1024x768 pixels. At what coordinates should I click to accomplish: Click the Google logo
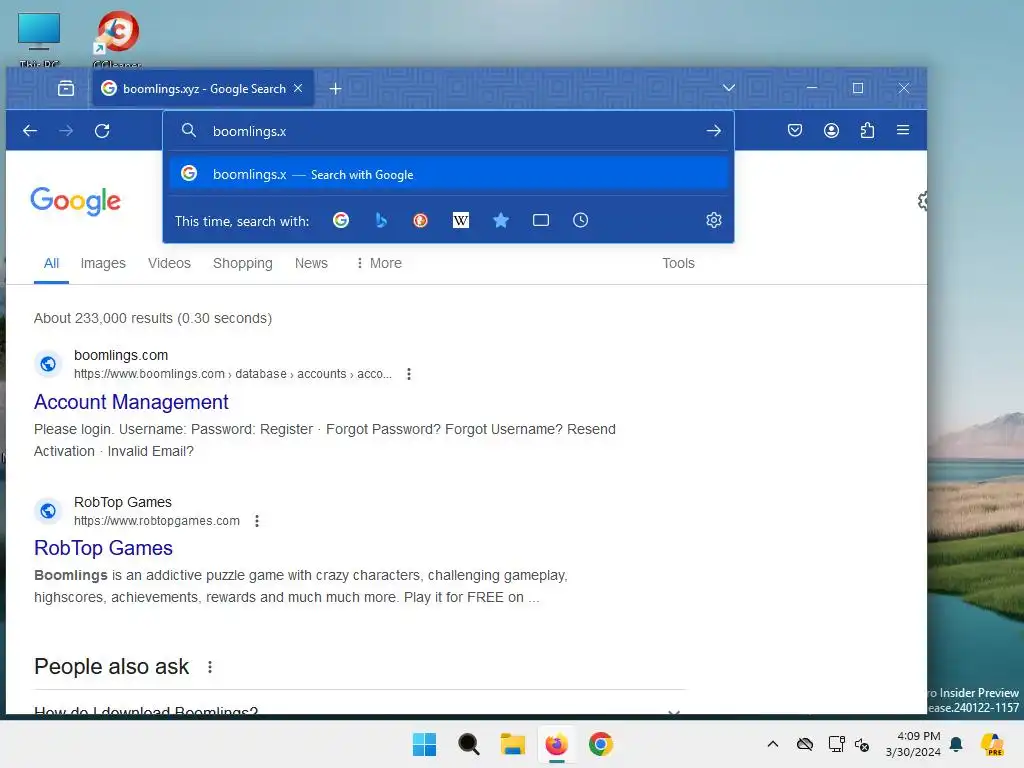click(76, 201)
